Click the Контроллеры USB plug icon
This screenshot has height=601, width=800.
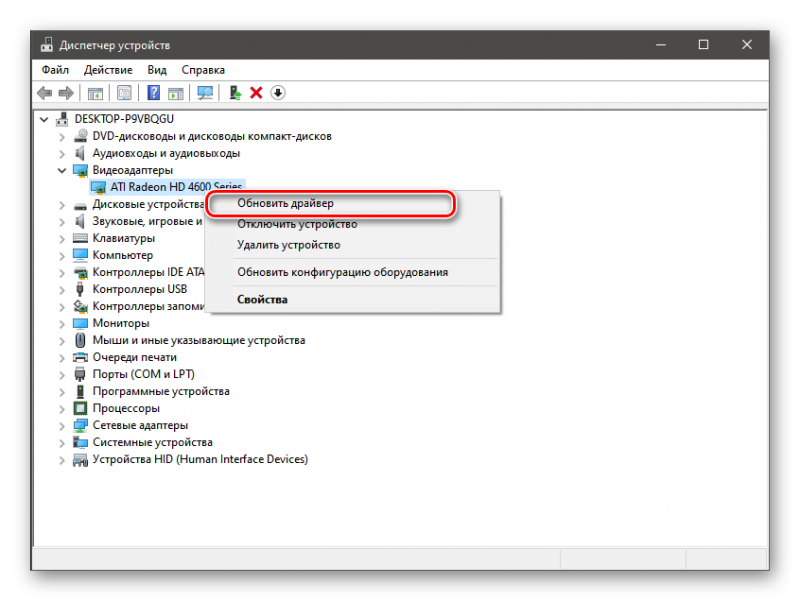pos(80,289)
